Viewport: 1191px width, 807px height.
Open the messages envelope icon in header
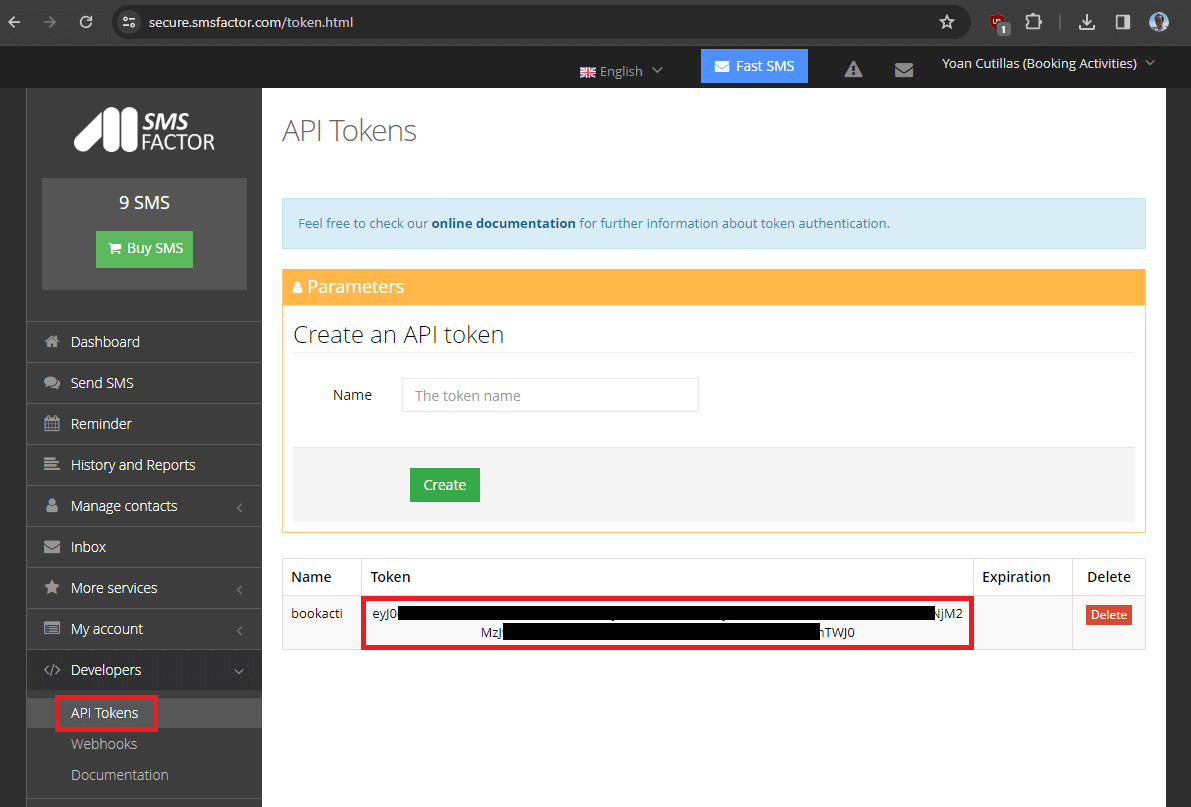pyautogui.click(x=904, y=70)
